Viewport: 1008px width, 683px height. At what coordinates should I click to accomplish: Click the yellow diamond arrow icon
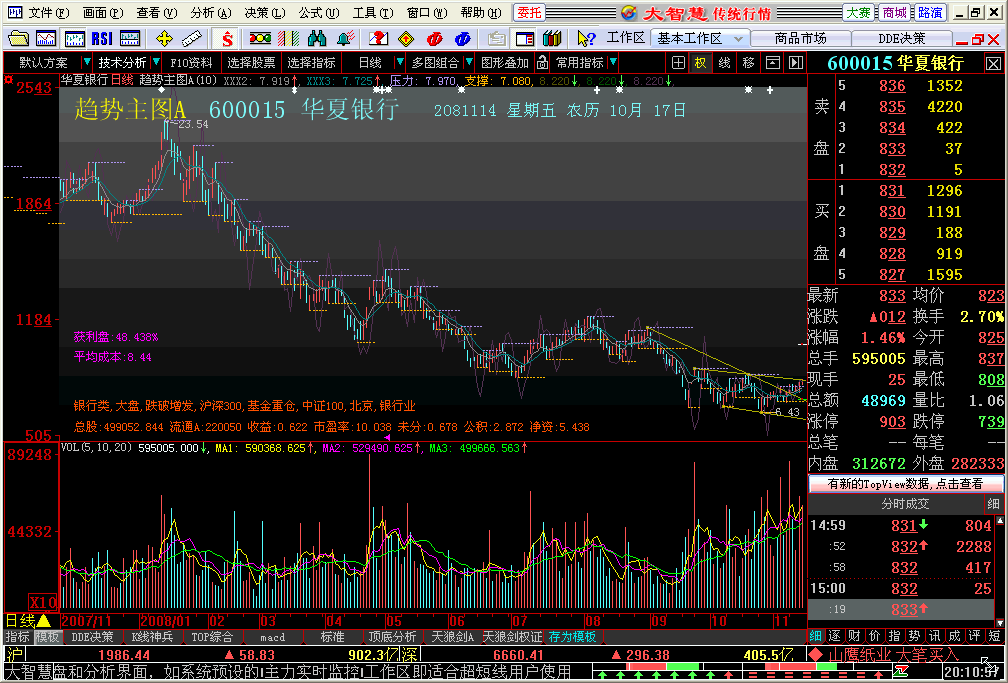pos(406,39)
